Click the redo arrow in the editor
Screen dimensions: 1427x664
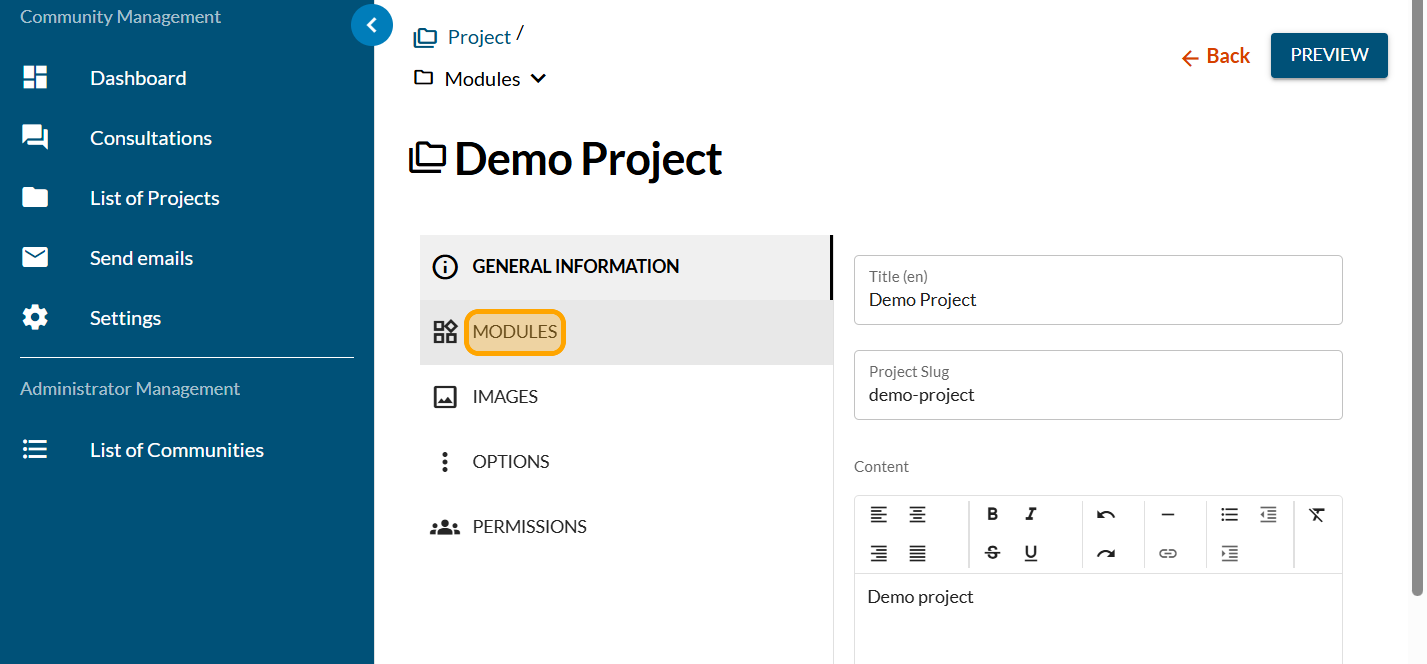pyautogui.click(x=1105, y=553)
